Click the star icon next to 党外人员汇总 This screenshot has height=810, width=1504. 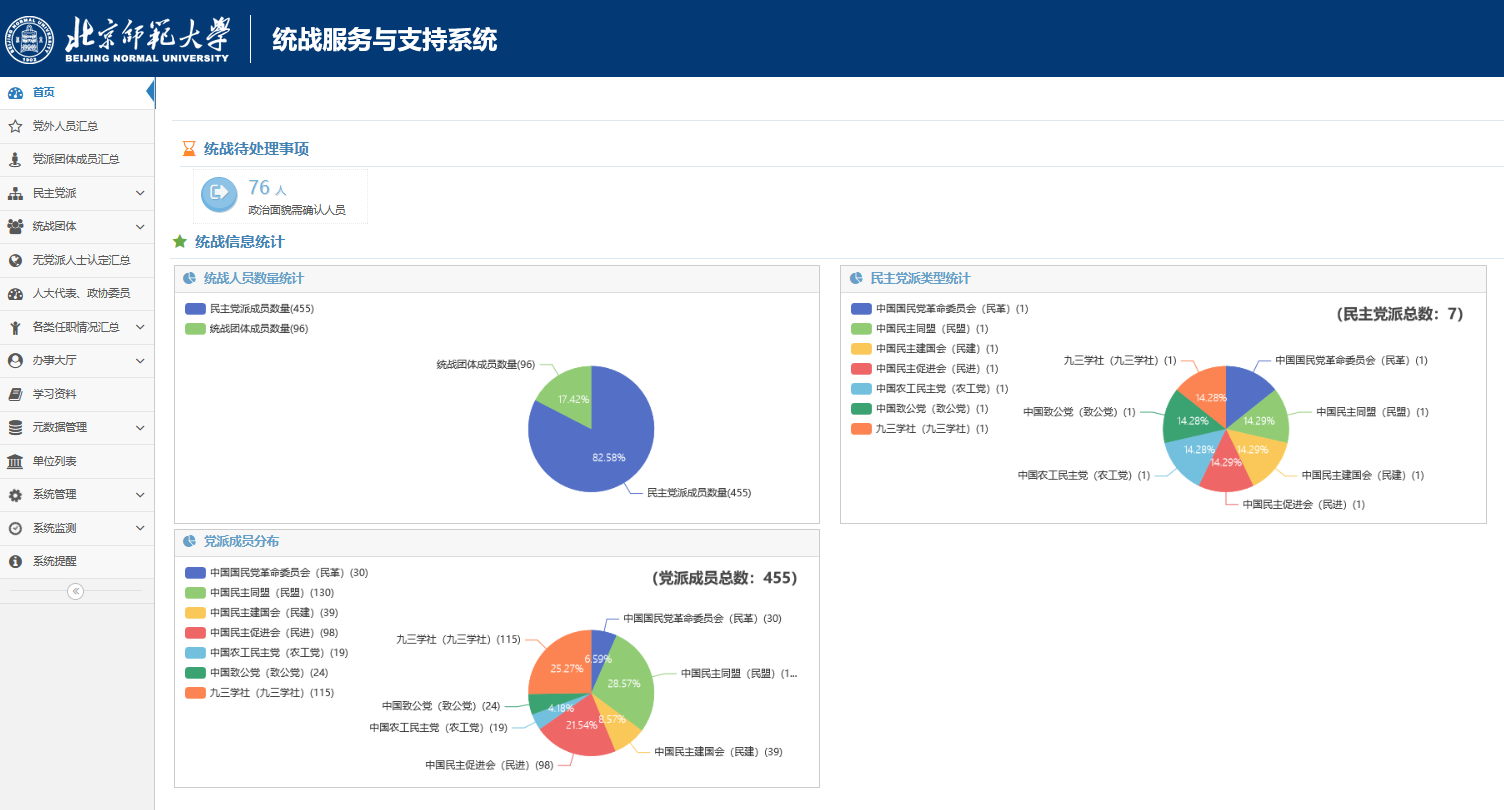click(15, 127)
